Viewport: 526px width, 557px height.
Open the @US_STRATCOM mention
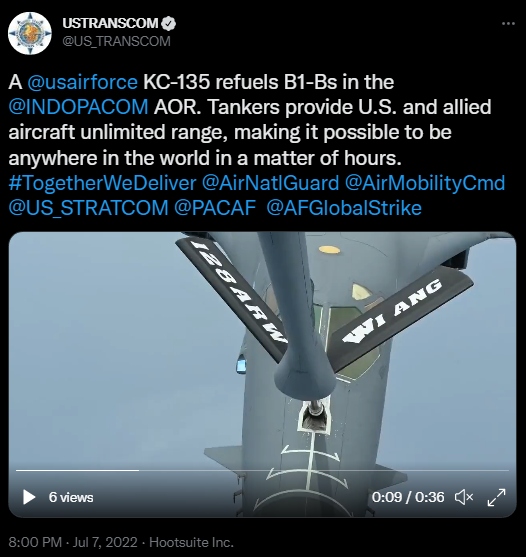(x=88, y=208)
